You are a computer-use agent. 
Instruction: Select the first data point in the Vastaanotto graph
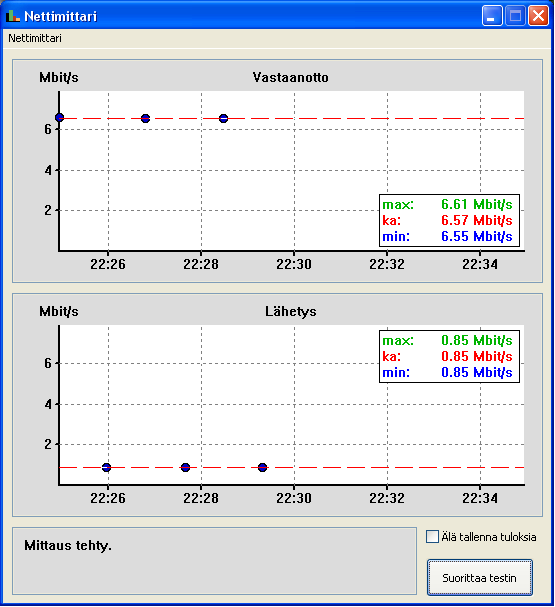[59, 117]
